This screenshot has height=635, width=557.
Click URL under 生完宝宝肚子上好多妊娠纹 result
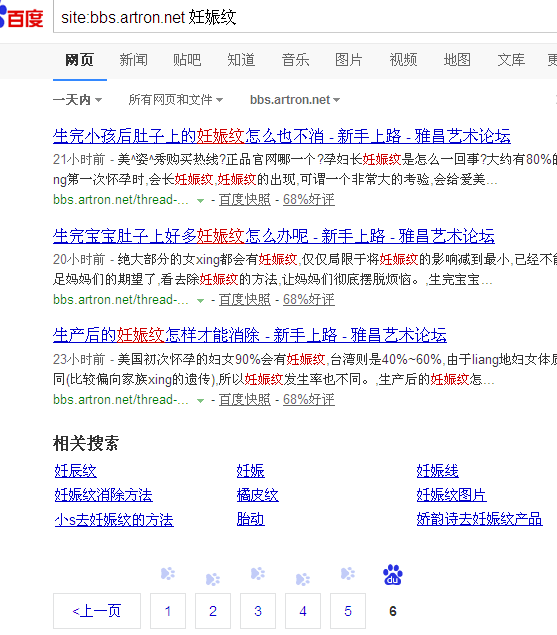[121, 300]
